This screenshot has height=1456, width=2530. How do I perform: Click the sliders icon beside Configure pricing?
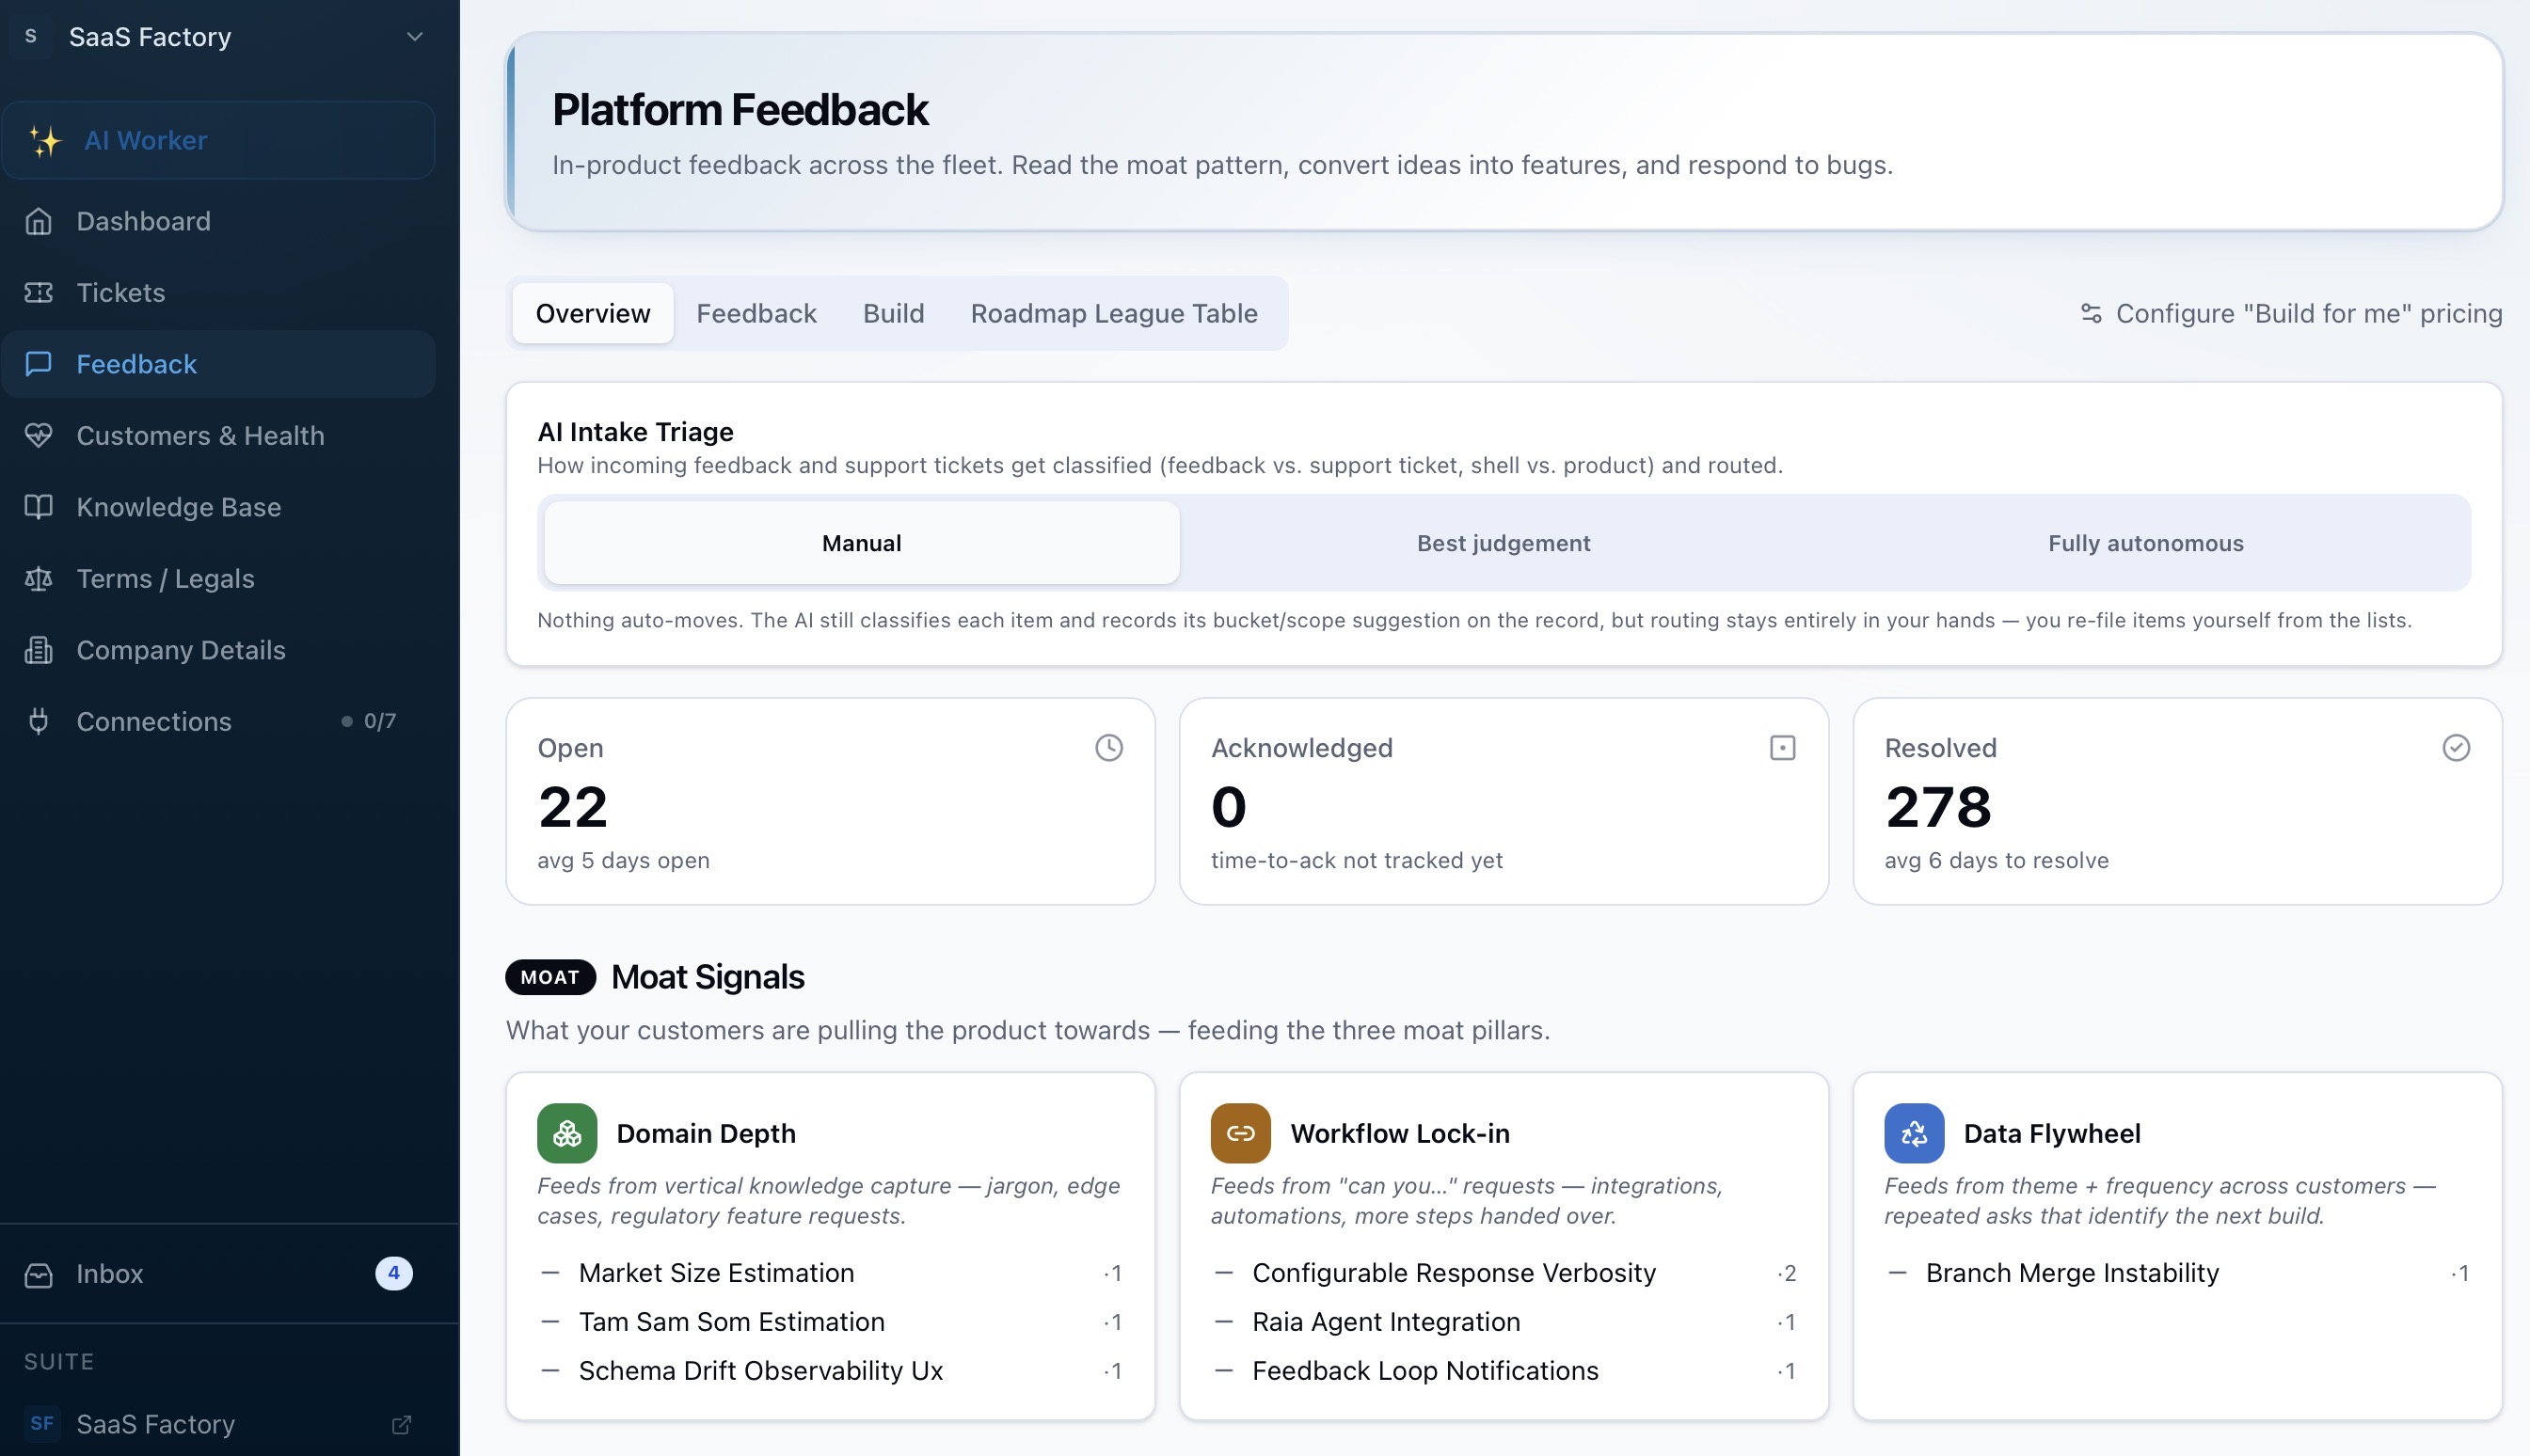pyautogui.click(x=2091, y=313)
